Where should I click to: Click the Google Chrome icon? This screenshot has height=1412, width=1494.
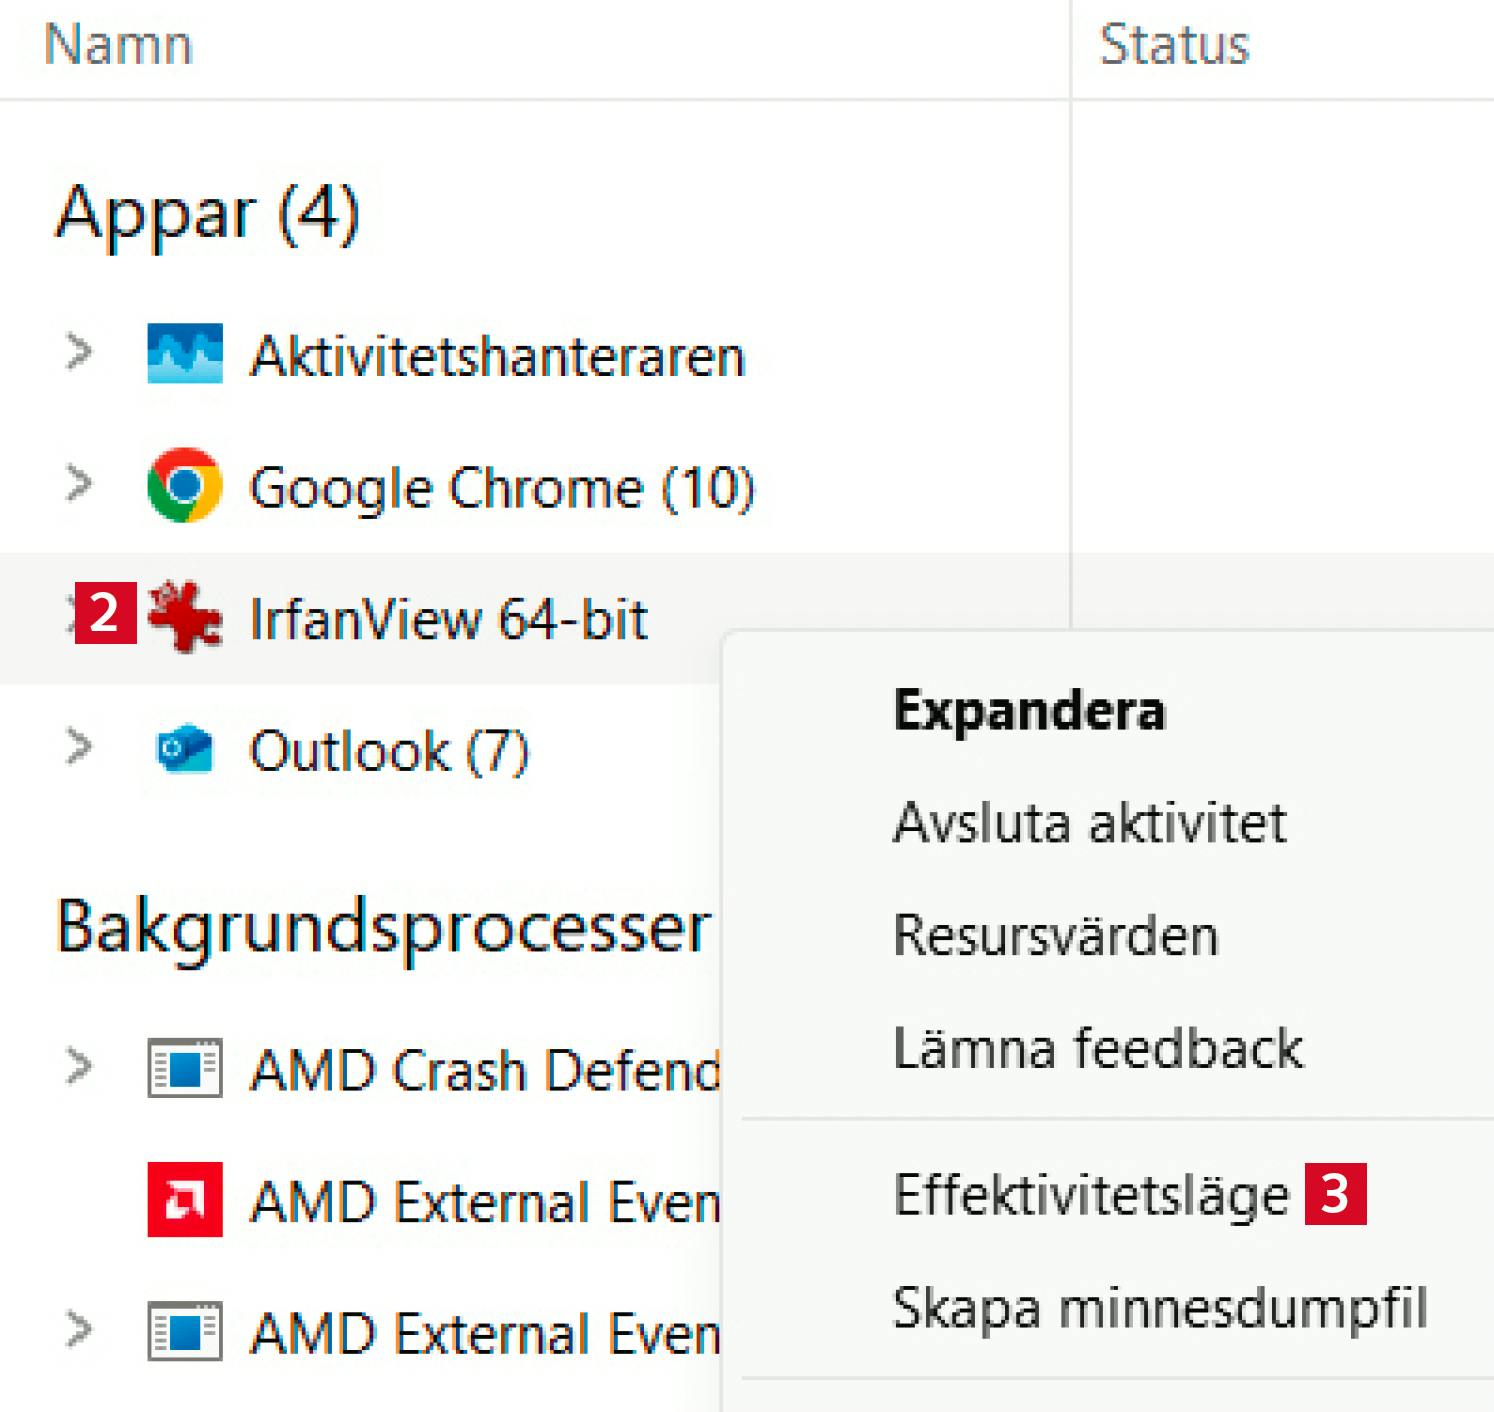pos(185,485)
